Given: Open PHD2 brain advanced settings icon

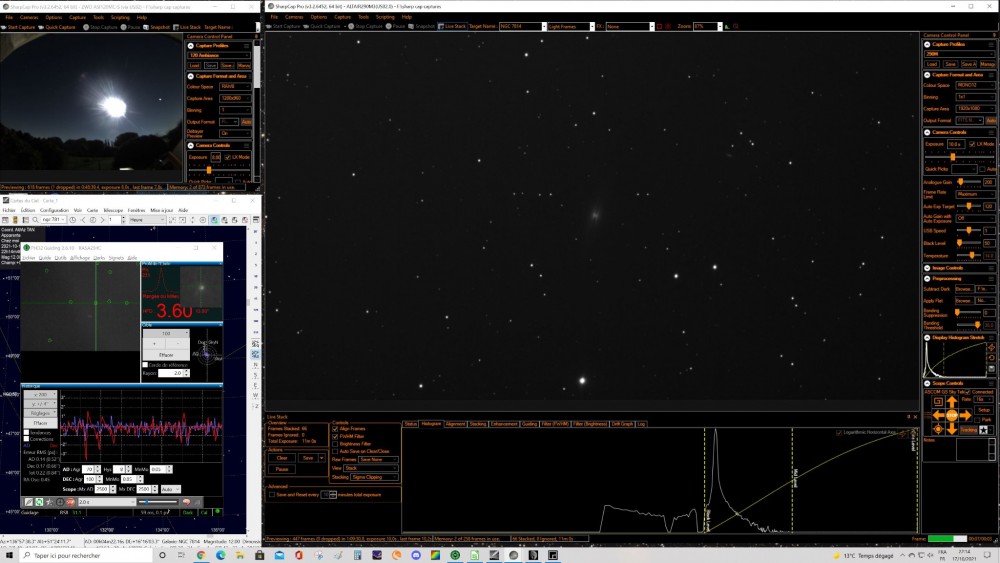Looking at the screenshot, I should coord(186,502).
